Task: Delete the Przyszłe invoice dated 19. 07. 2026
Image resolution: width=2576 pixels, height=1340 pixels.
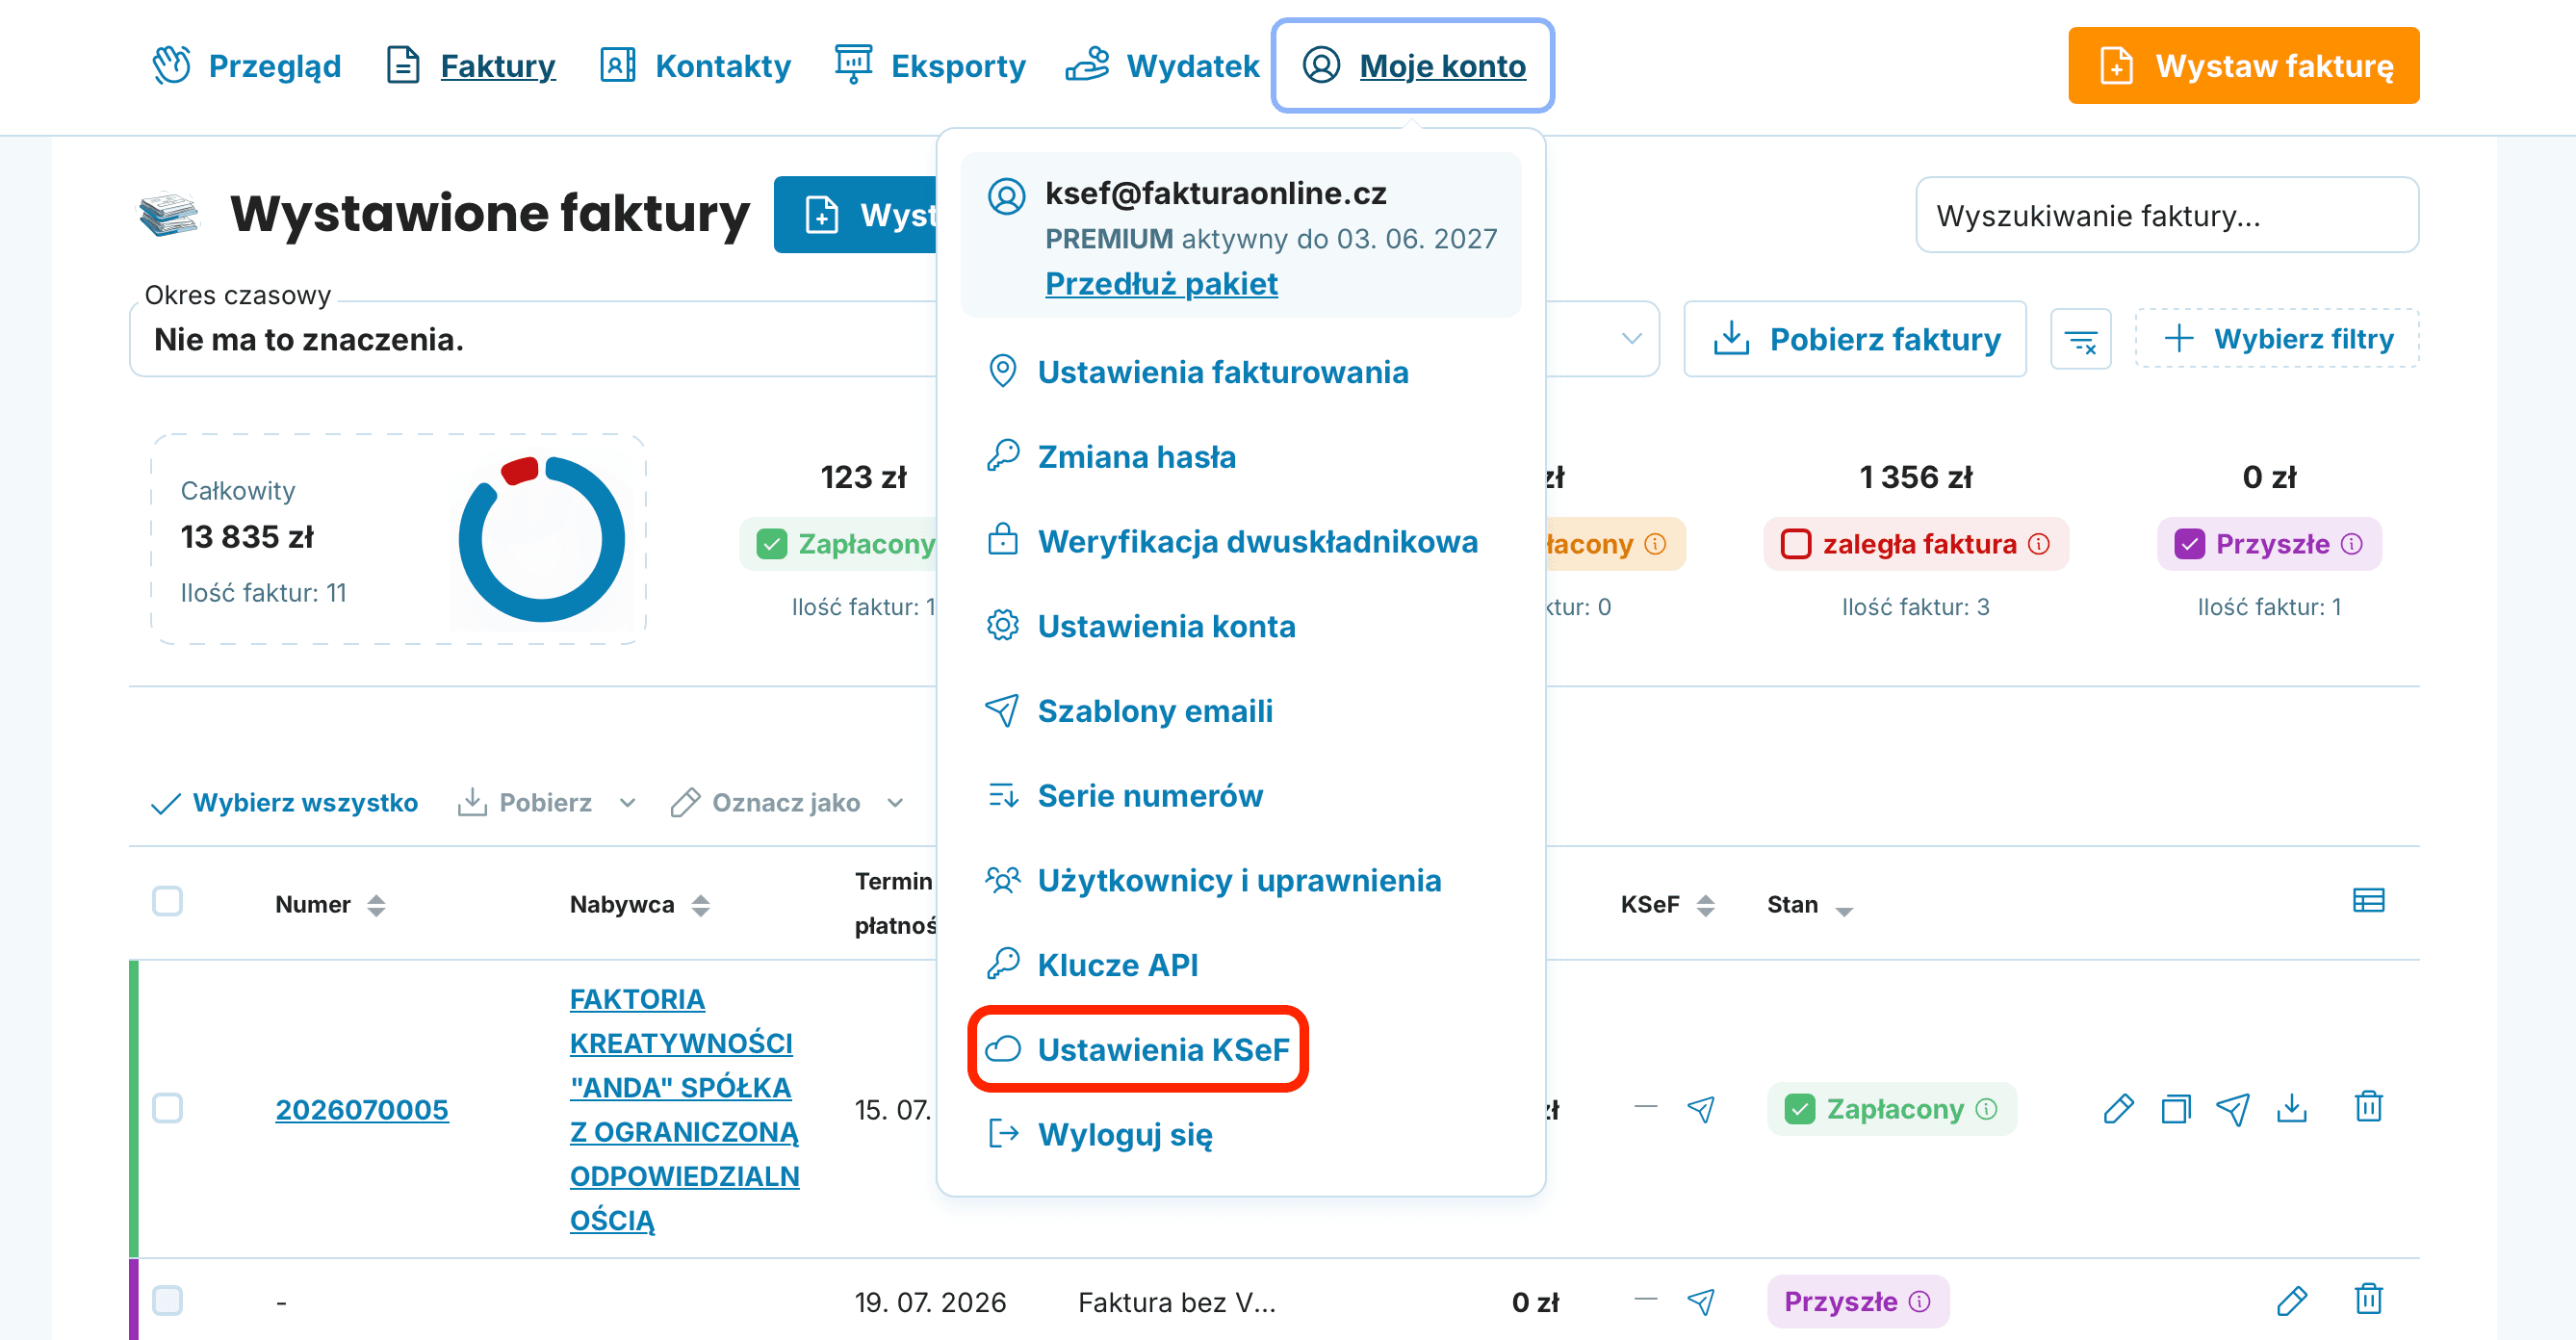Action: pos(2368,1299)
